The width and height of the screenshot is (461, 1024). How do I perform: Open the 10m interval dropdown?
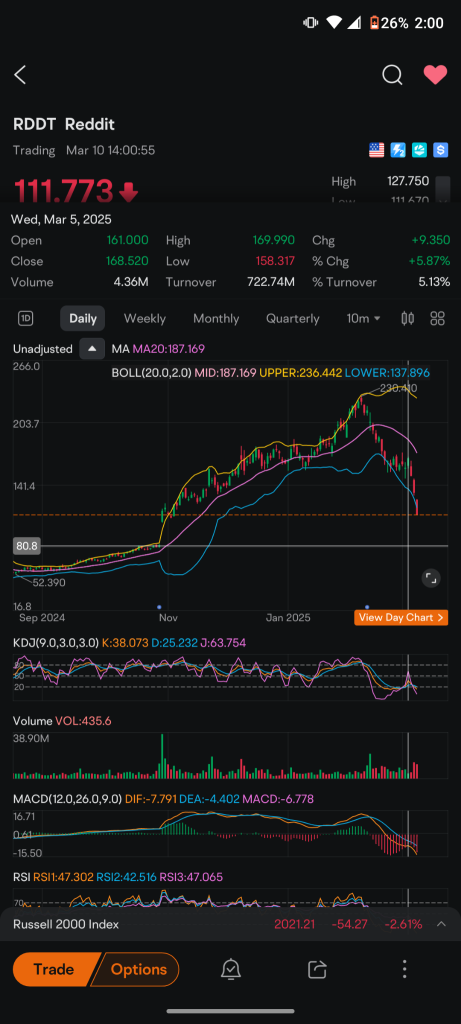pos(364,319)
